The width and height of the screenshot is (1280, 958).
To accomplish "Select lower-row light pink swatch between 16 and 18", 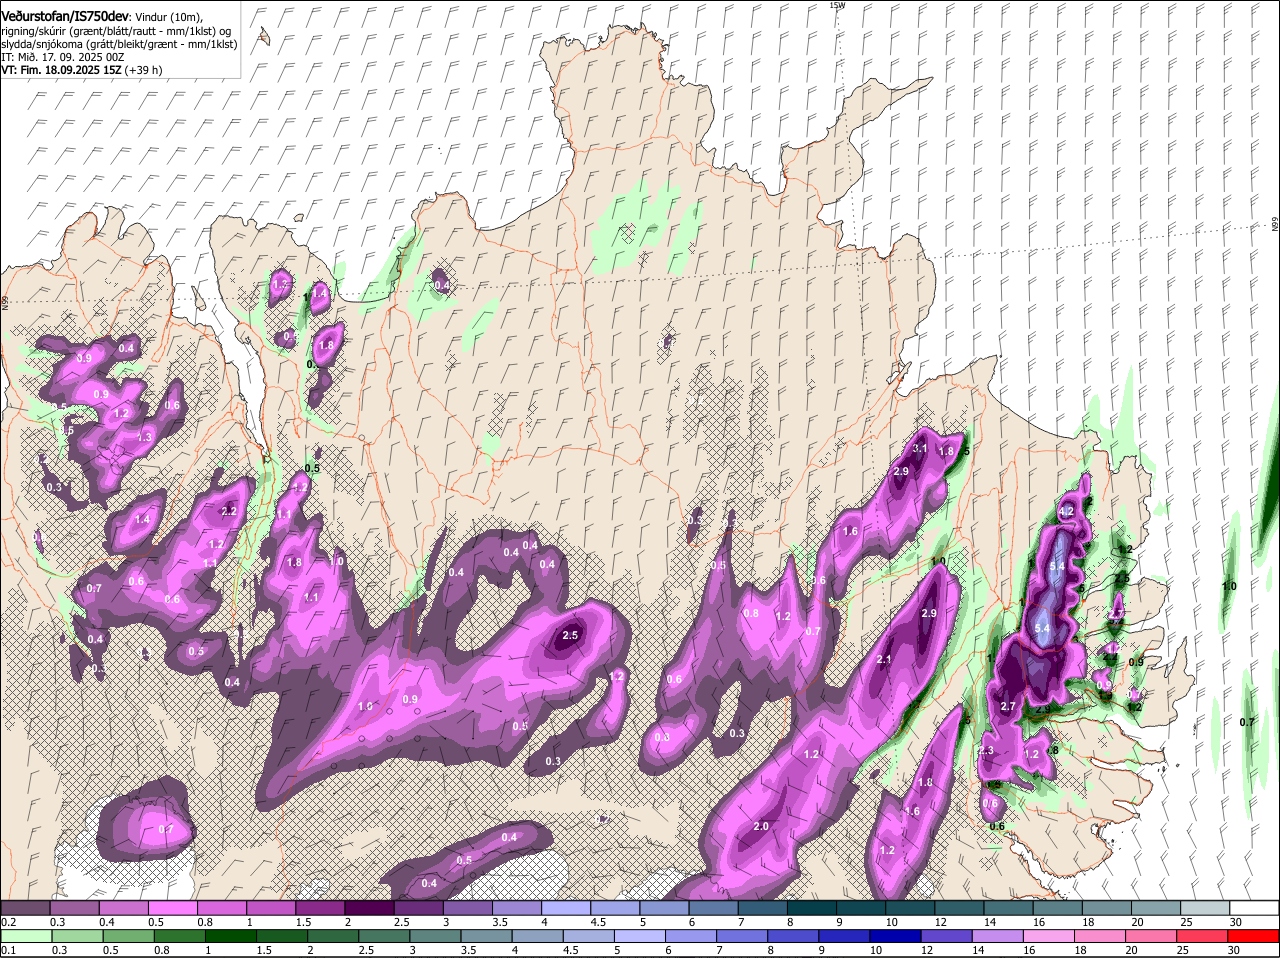I will [x=1048, y=936].
